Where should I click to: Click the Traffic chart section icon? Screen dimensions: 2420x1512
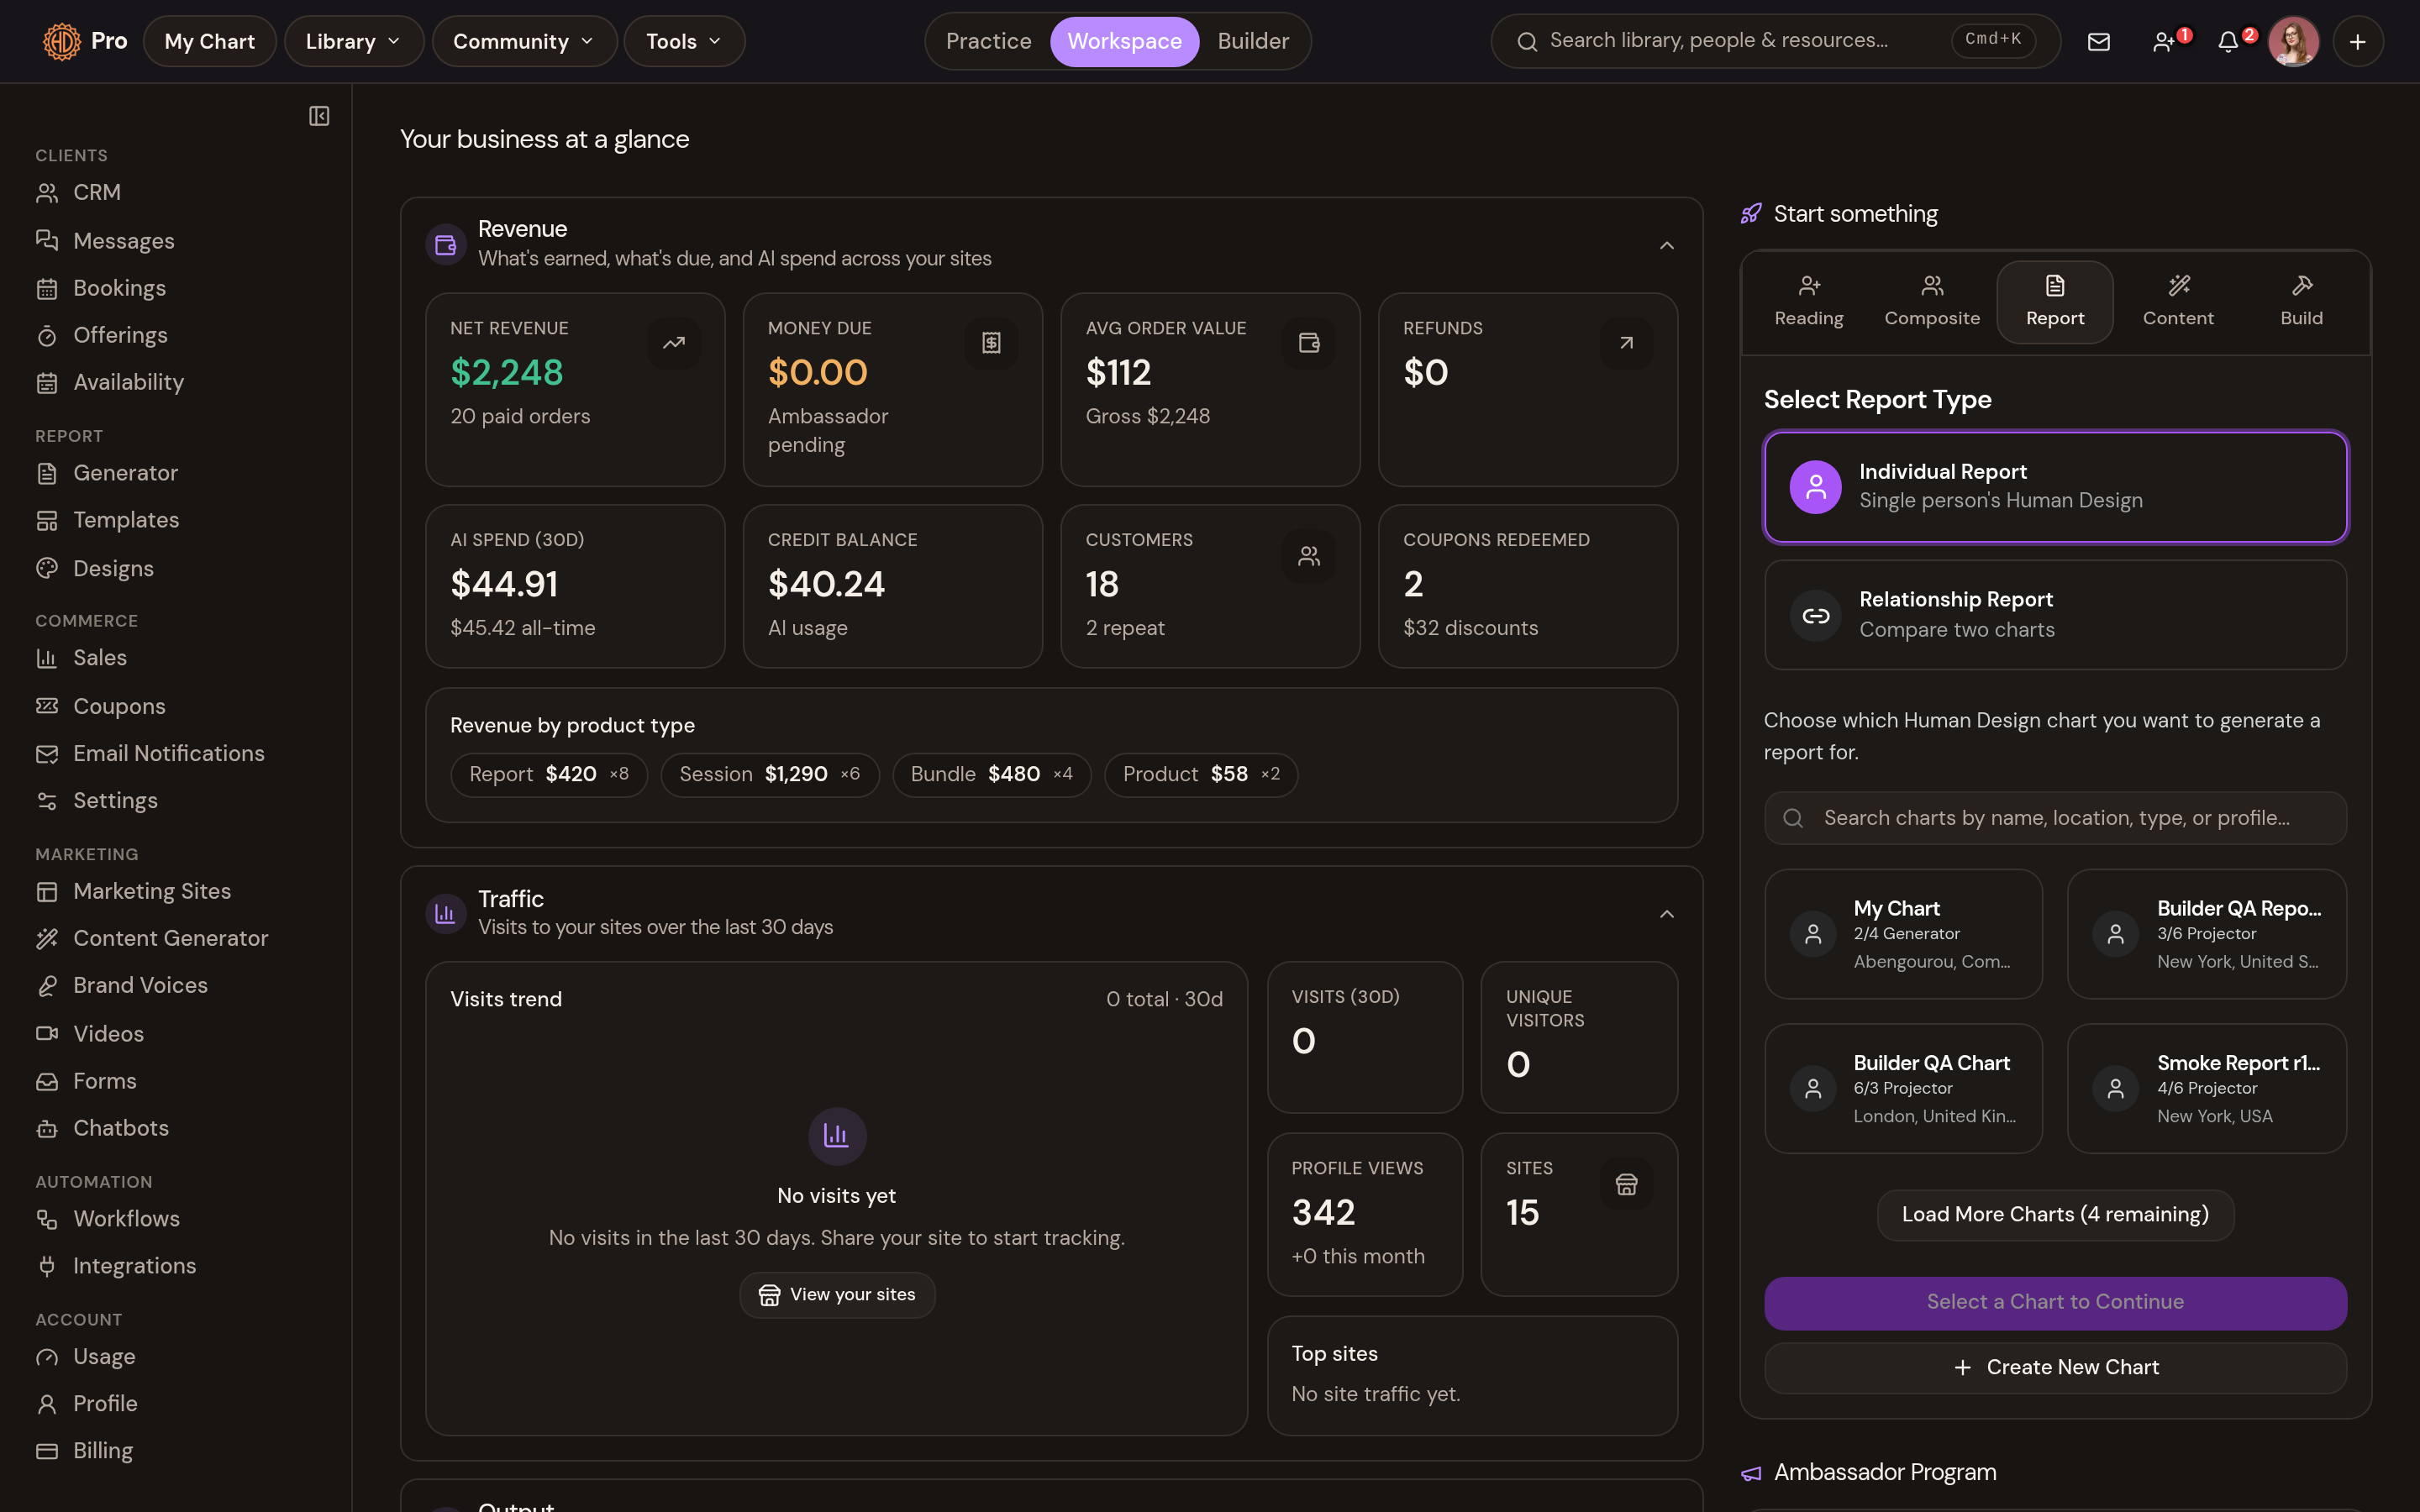pyautogui.click(x=446, y=913)
